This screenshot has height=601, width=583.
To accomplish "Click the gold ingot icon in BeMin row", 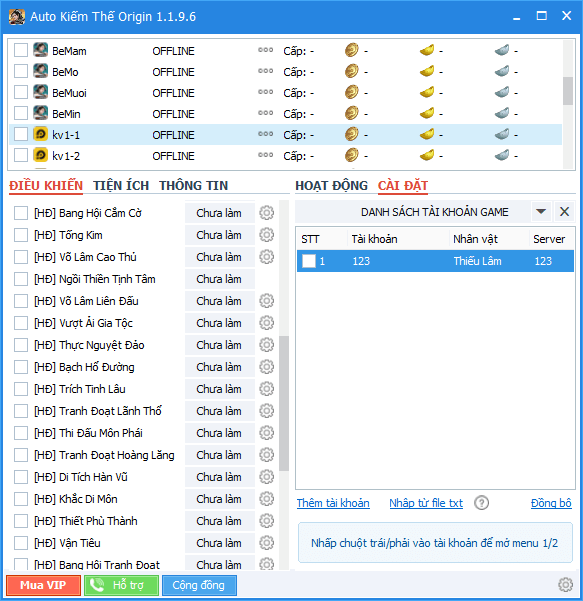I will pyautogui.click(x=427, y=113).
